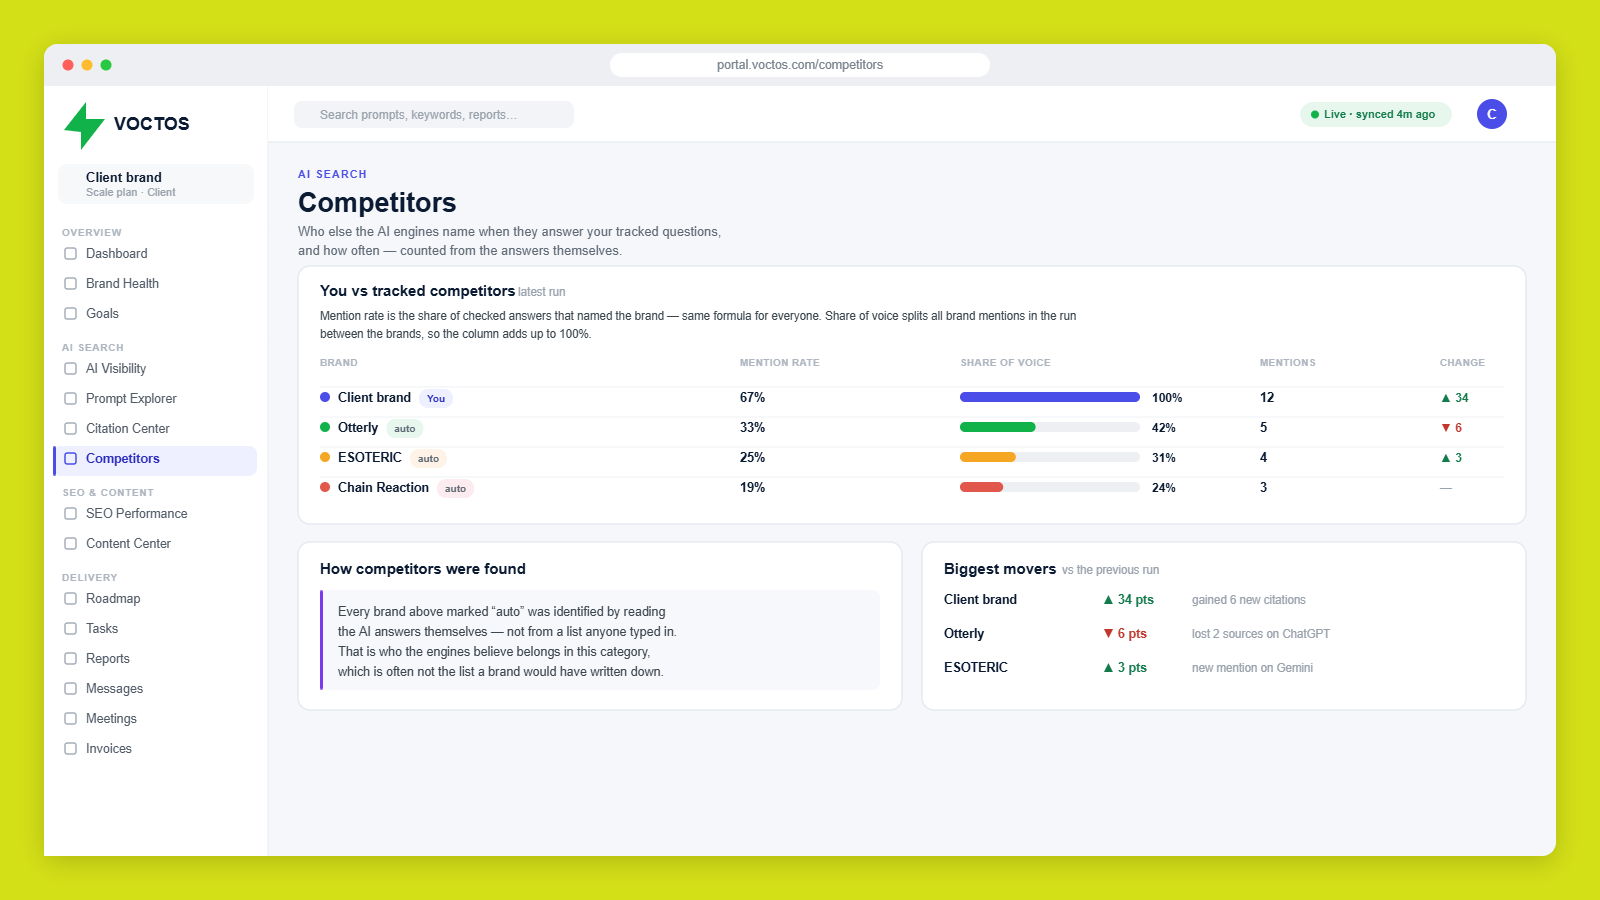Click the Share of Voice column header
Screen dimensions: 1600x900
[x=1005, y=363]
